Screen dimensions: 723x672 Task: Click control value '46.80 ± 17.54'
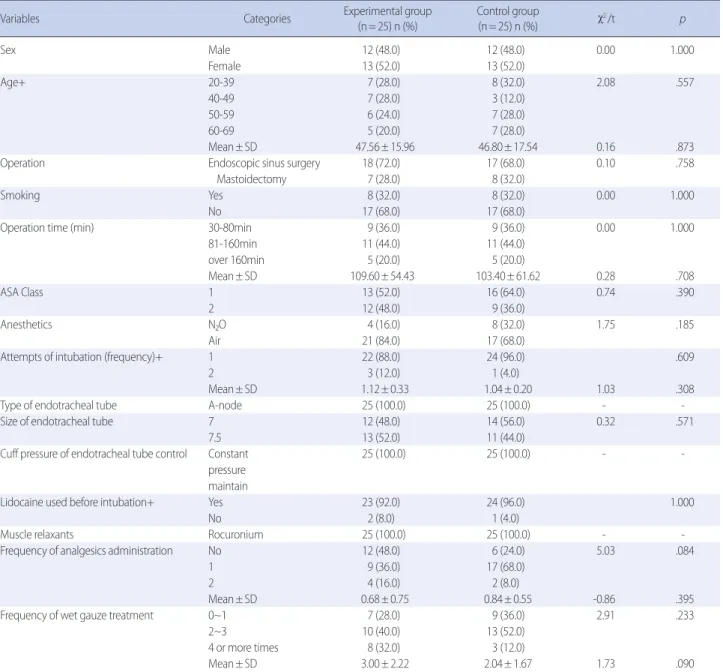[508, 147]
